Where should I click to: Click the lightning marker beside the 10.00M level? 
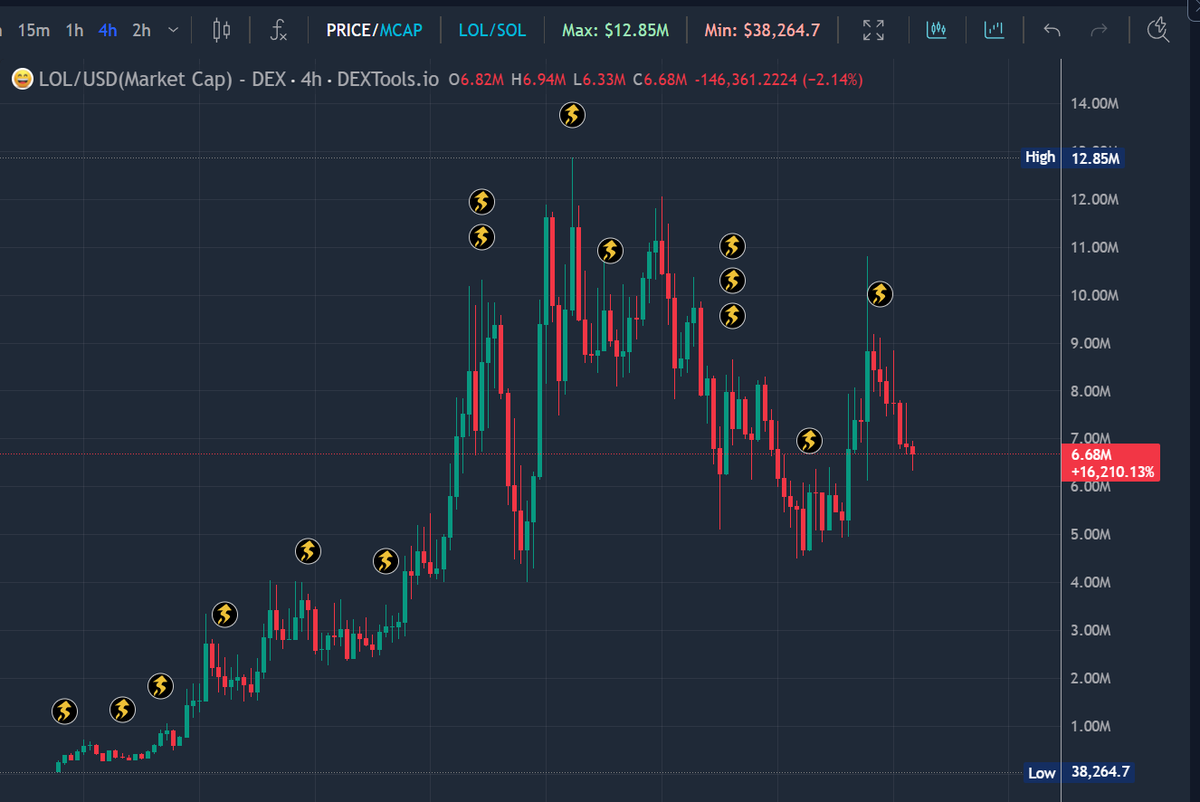click(x=879, y=294)
